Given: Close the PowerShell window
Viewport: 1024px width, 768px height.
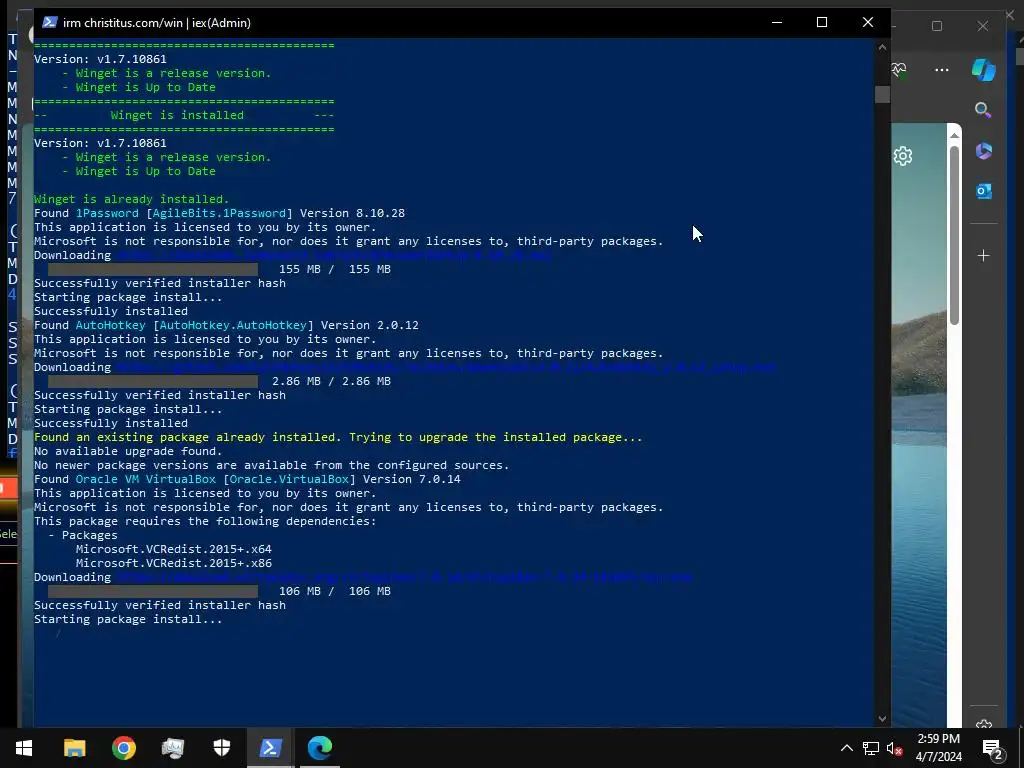Looking at the screenshot, I should (x=867, y=22).
